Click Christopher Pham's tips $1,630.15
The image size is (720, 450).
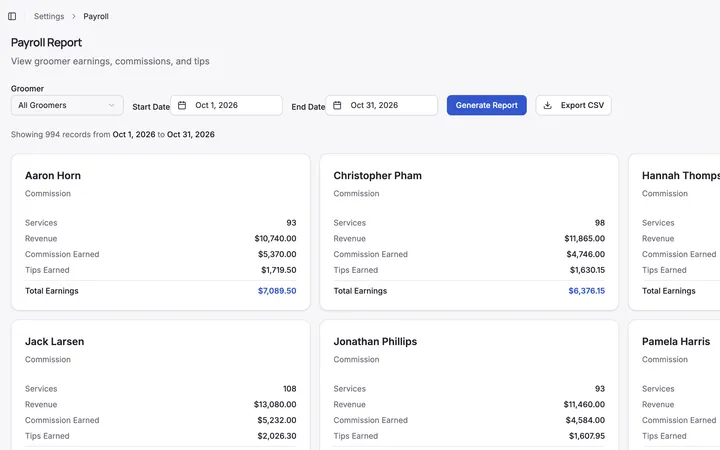point(587,270)
